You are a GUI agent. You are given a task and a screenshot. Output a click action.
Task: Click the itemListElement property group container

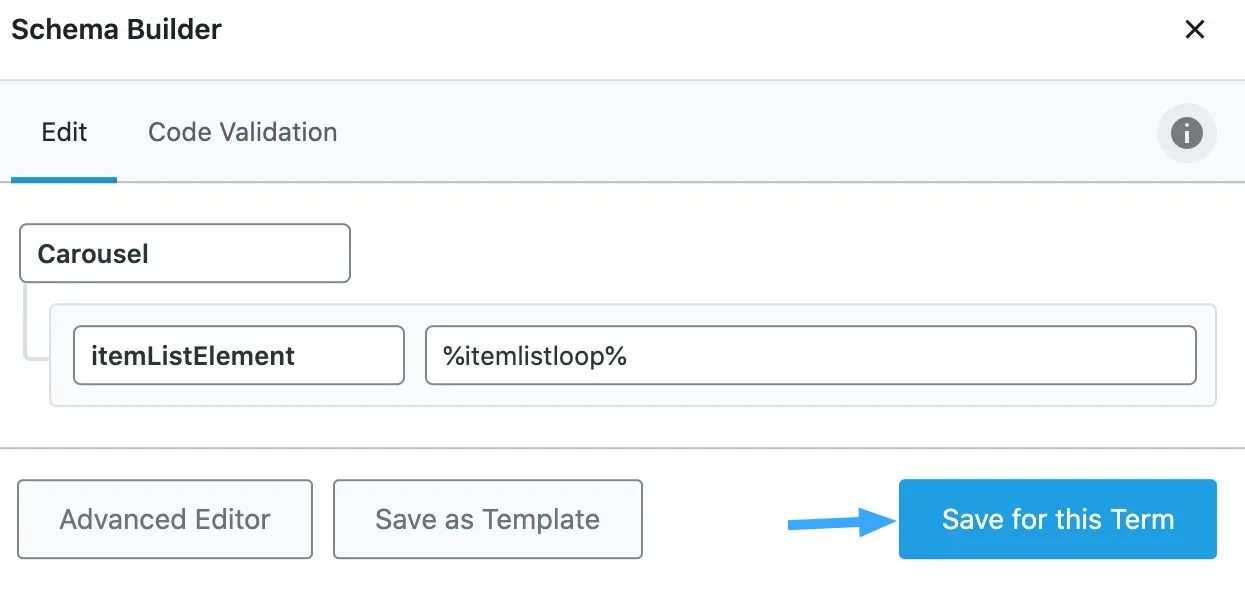[633, 355]
